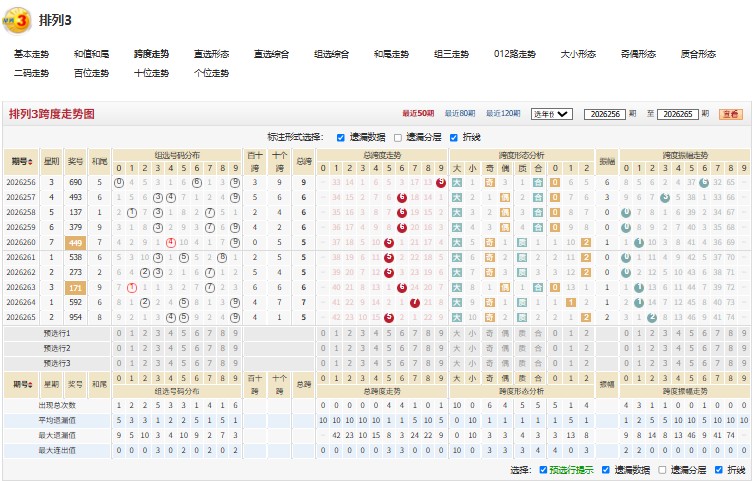Click 奖号 690 in row 2026256

point(75,182)
